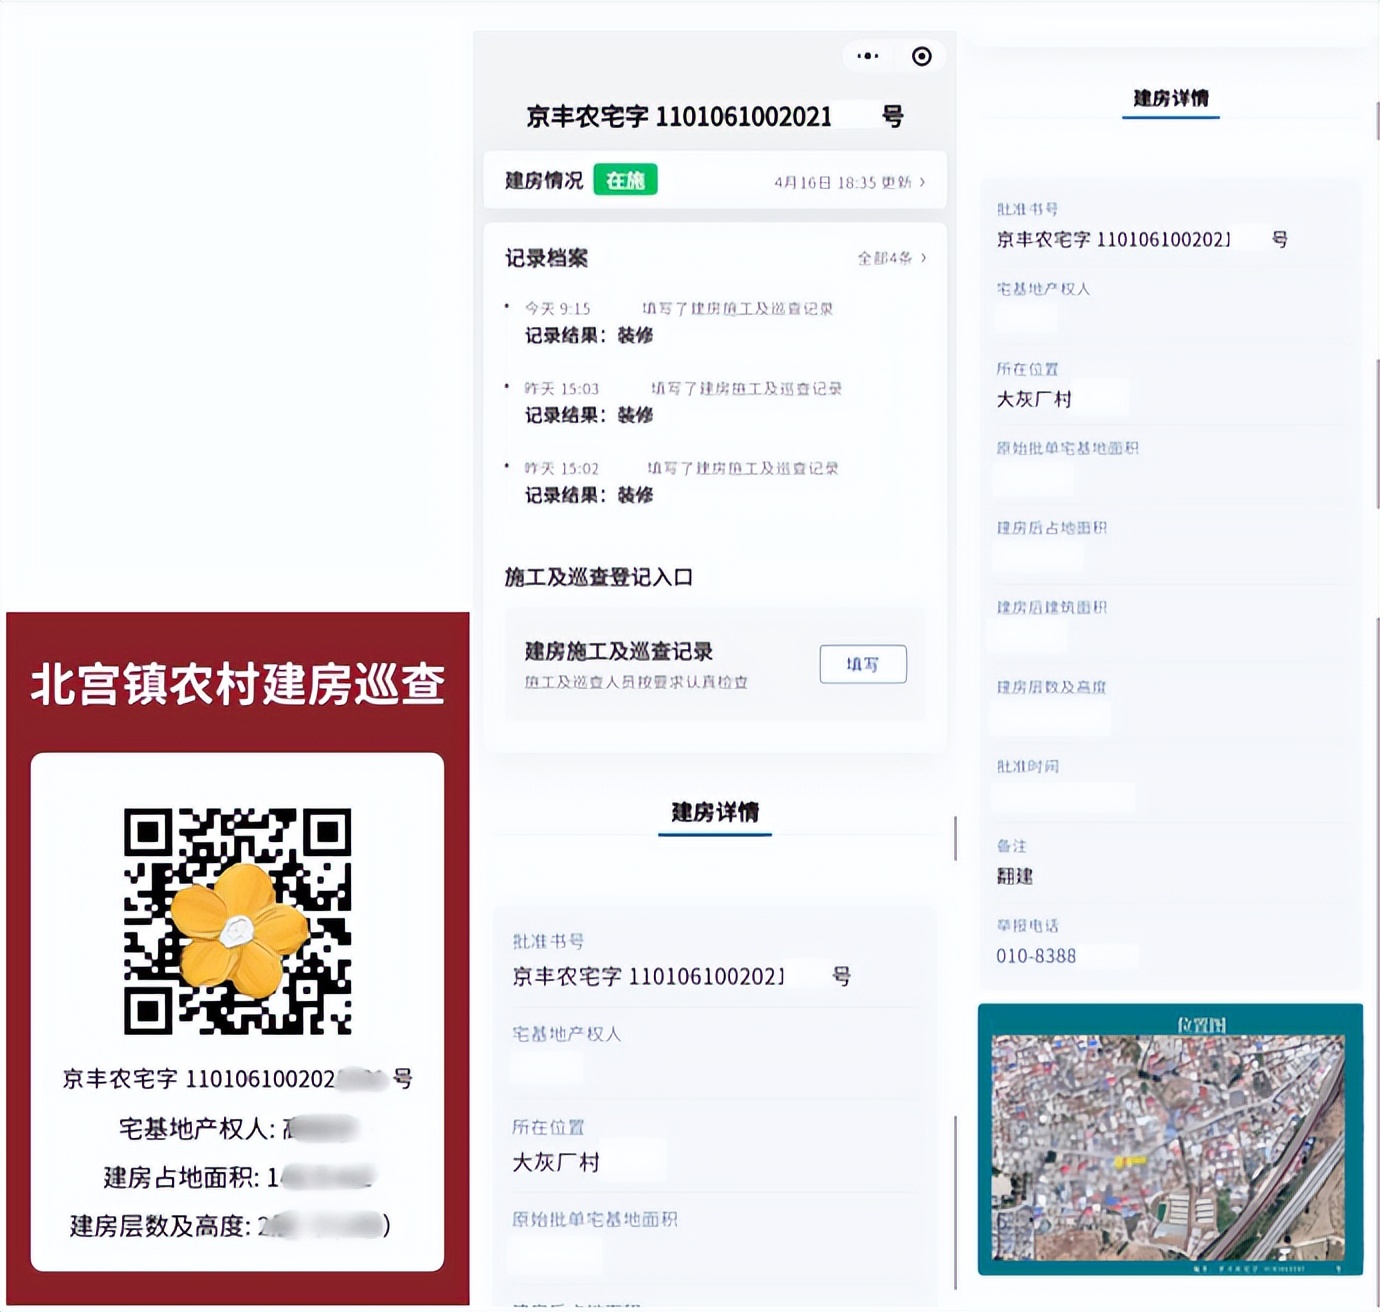
Task: Toggle visibility of 批准时间 field value
Action: [1063, 796]
